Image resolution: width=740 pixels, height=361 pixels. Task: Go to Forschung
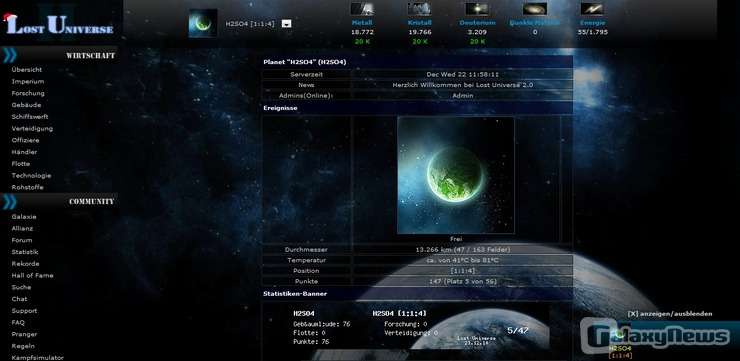(28, 93)
